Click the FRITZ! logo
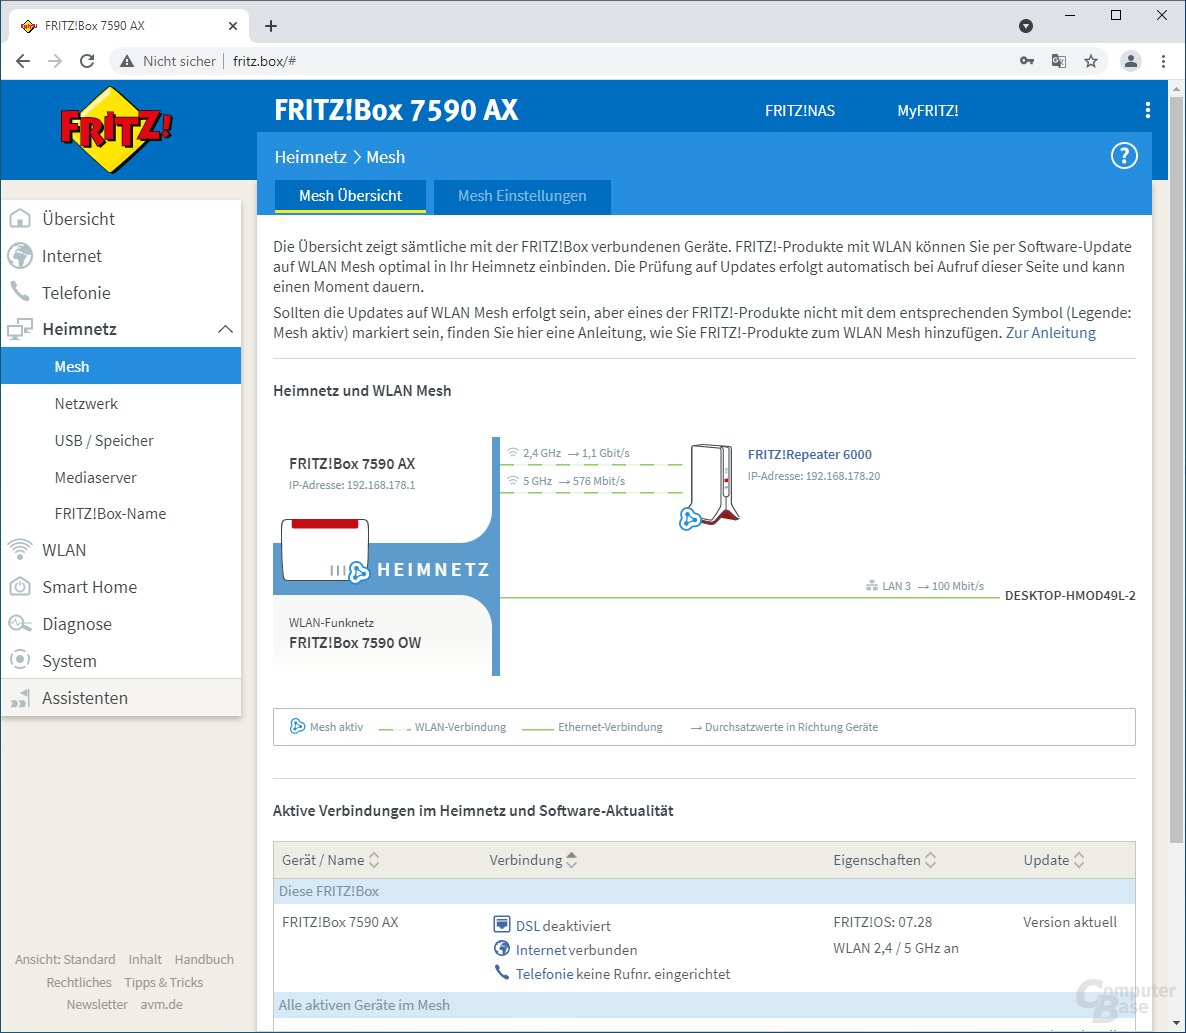This screenshot has height=1033, width=1186. tap(116, 129)
